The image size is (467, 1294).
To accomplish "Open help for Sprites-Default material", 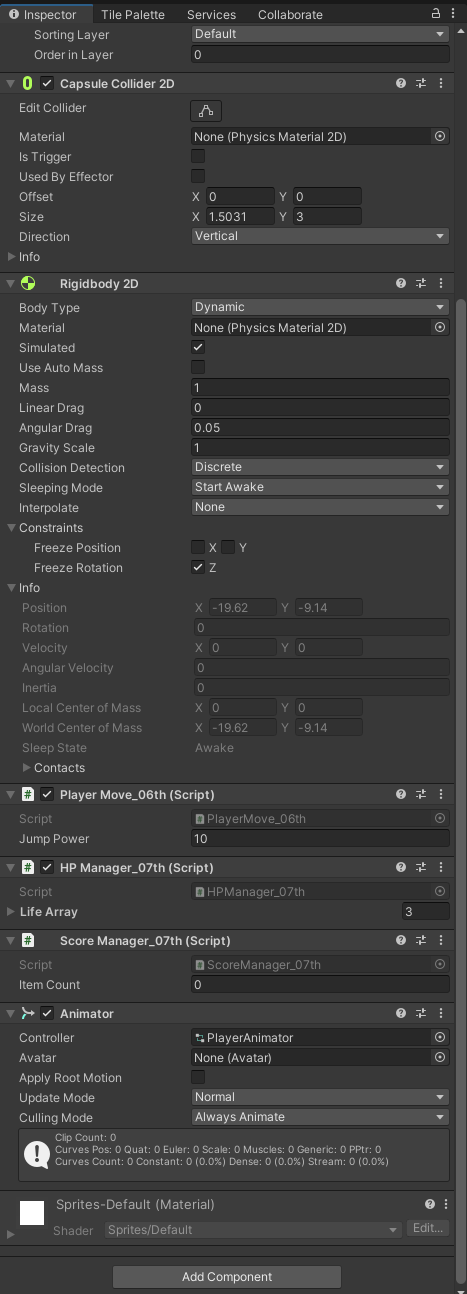I will 430,1205.
